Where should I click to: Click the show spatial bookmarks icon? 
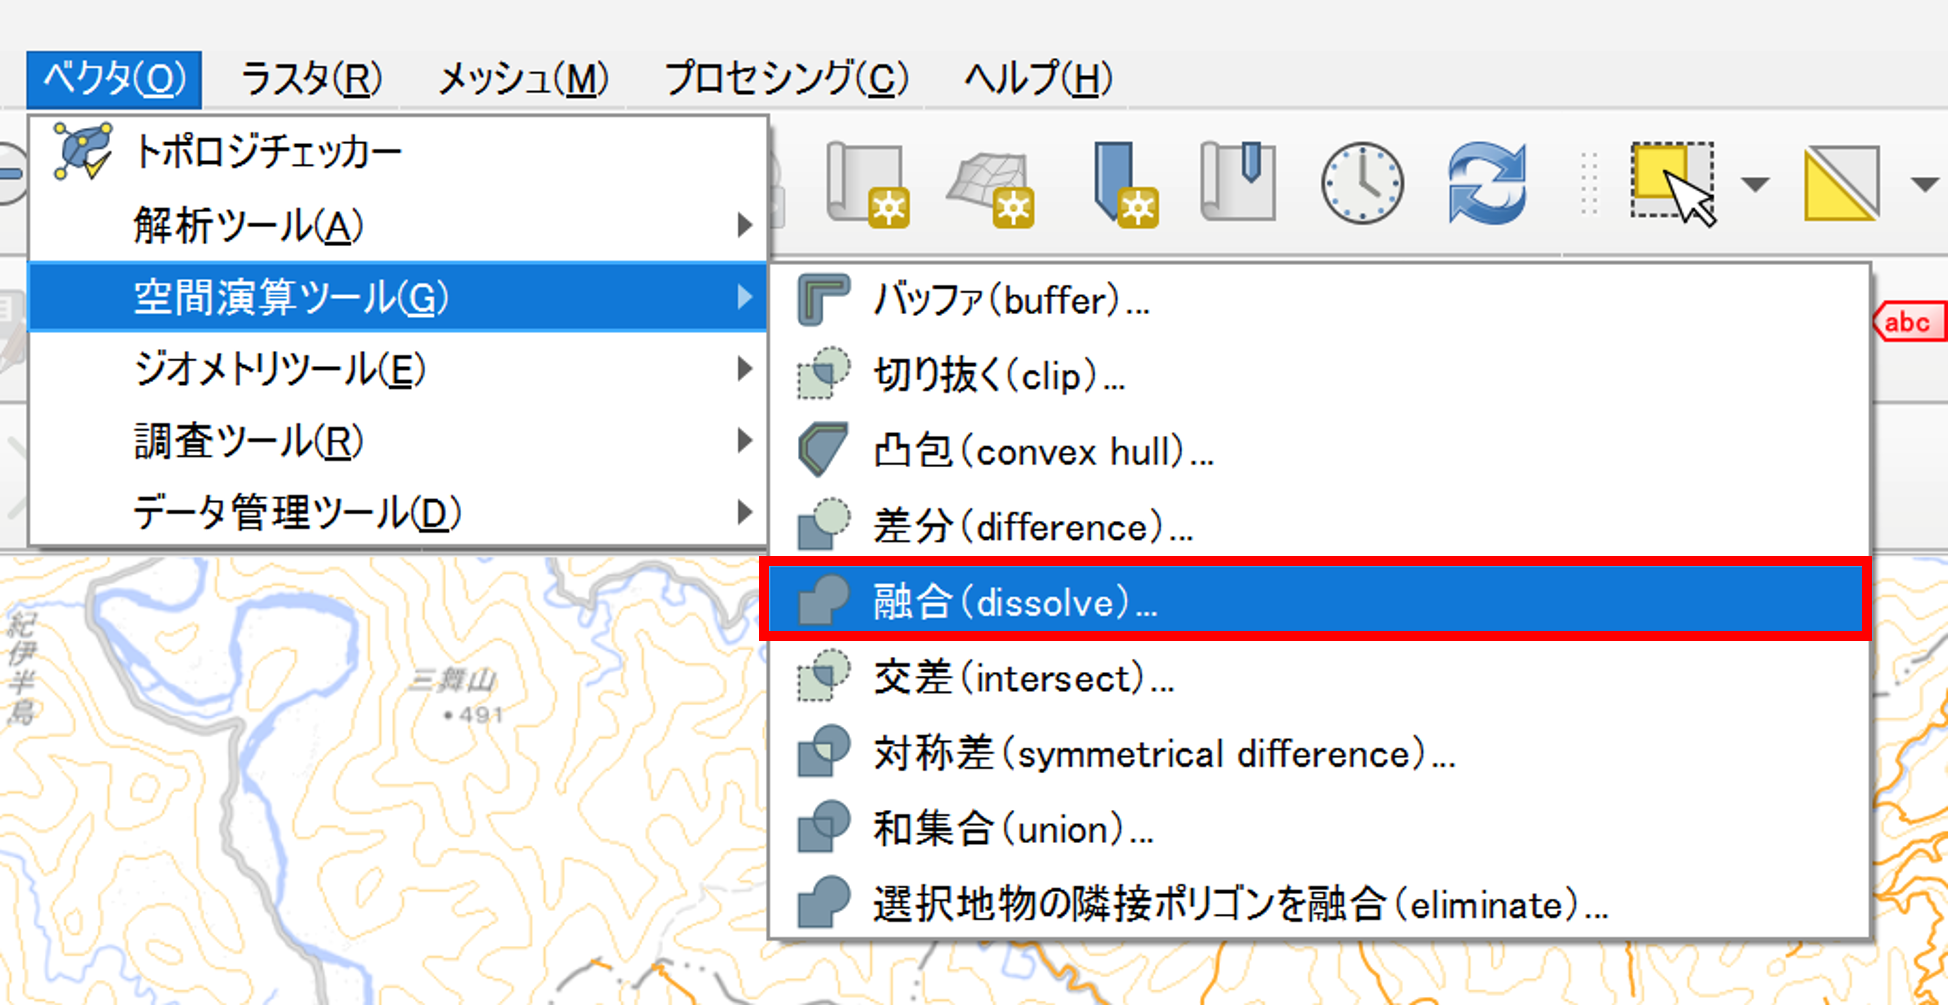1238,182
